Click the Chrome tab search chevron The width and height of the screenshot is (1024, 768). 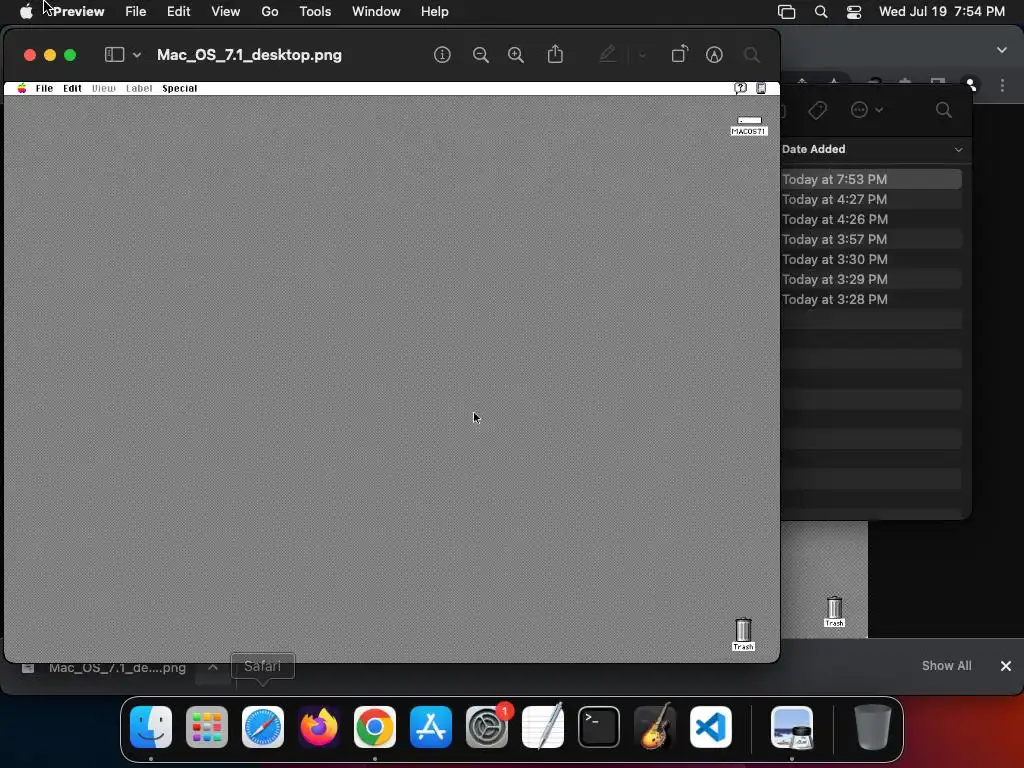1002,50
